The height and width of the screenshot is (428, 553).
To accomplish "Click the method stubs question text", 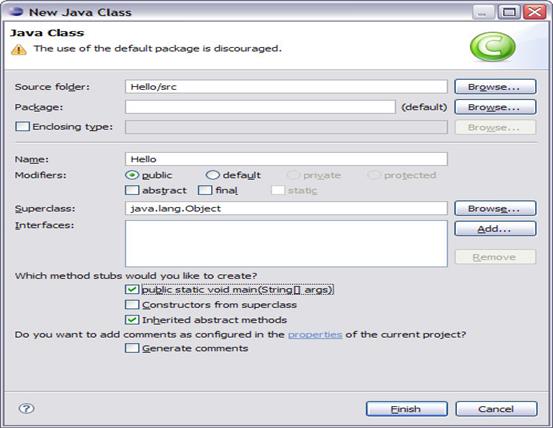I will click(x=136, y=276).
